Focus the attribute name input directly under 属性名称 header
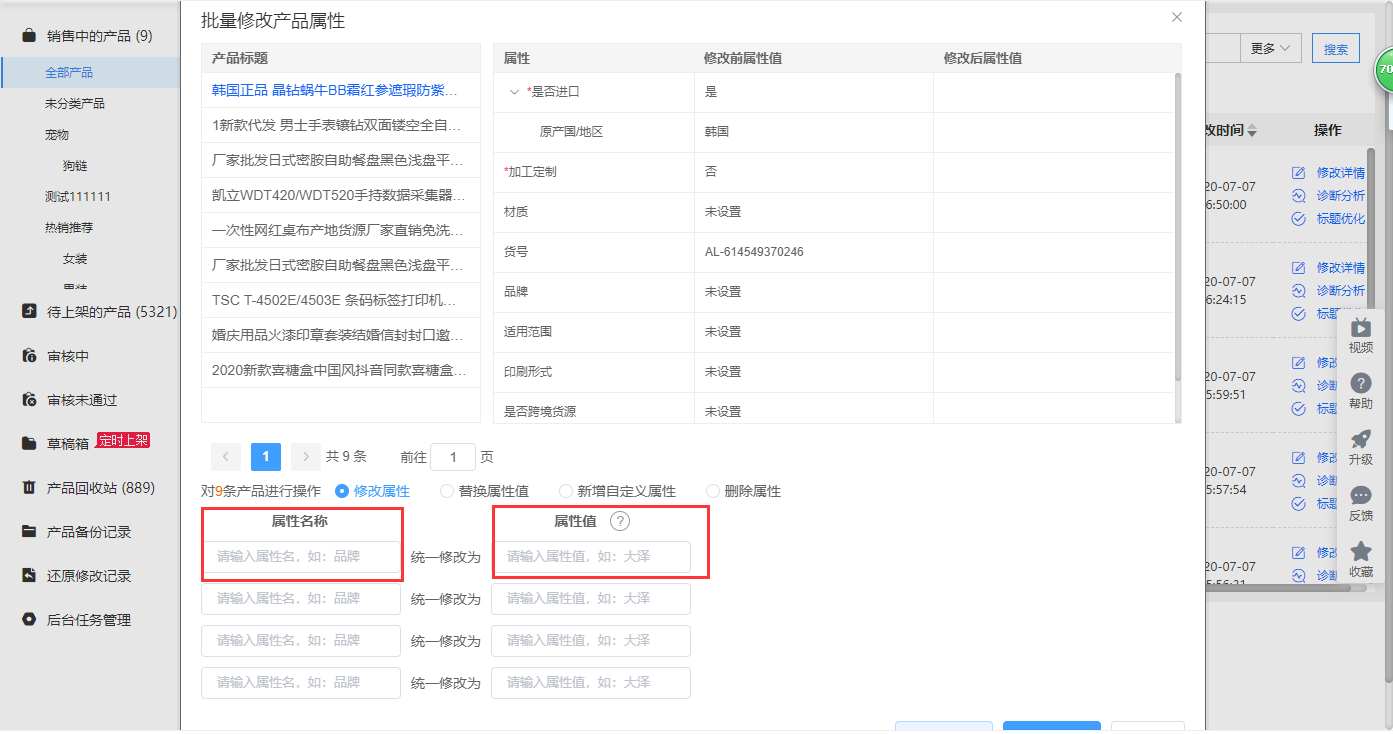Screen dimensions: 1393x734 click(301, 557)
